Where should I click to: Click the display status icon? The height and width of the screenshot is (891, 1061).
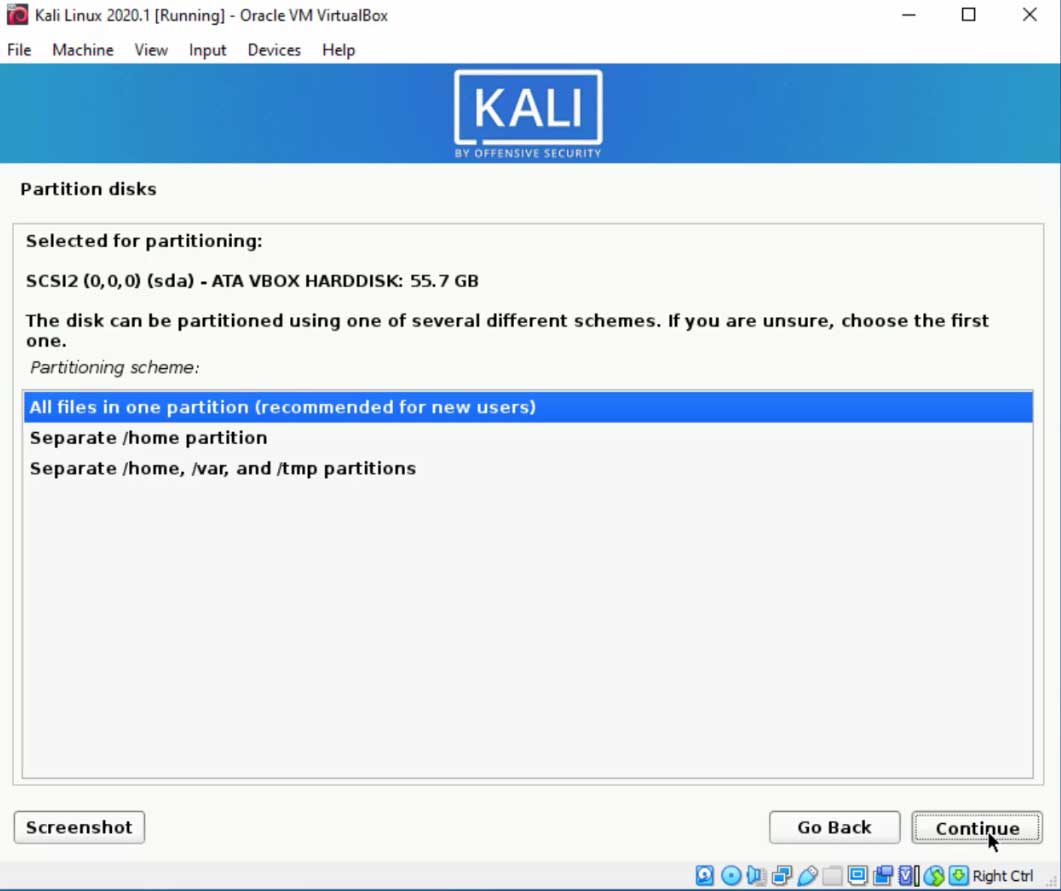[857, 875]
